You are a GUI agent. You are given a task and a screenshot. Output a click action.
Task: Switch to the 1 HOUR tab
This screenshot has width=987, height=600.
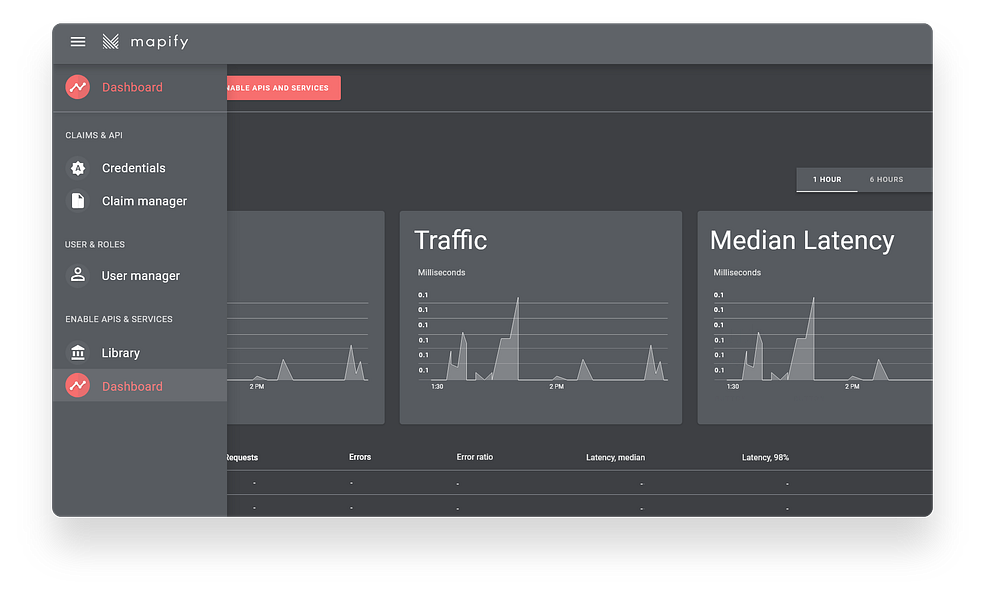point(826,179)
